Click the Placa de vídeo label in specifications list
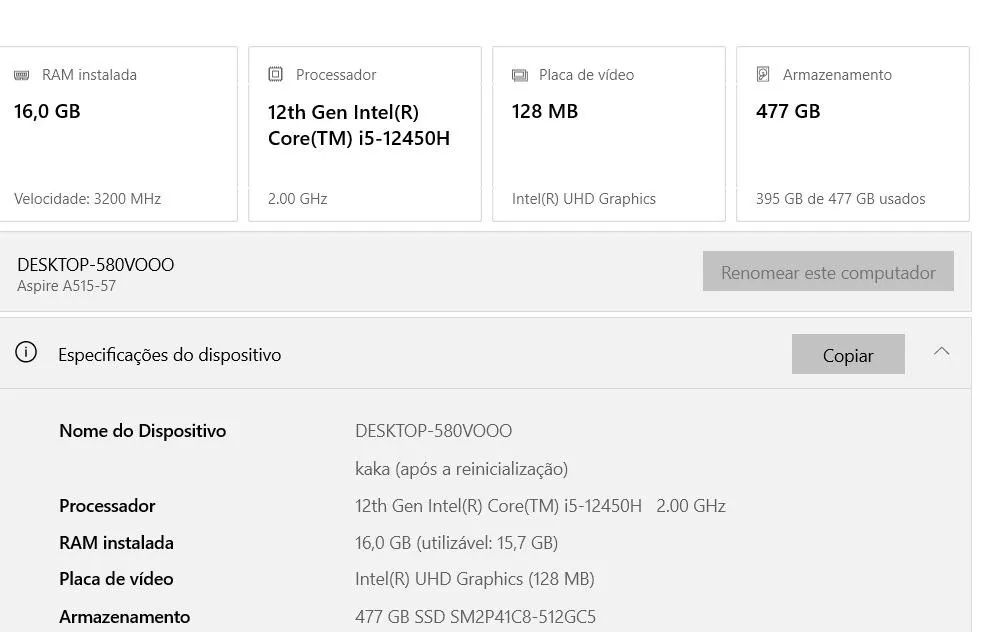987x632 pixels. tap(116, 579)
